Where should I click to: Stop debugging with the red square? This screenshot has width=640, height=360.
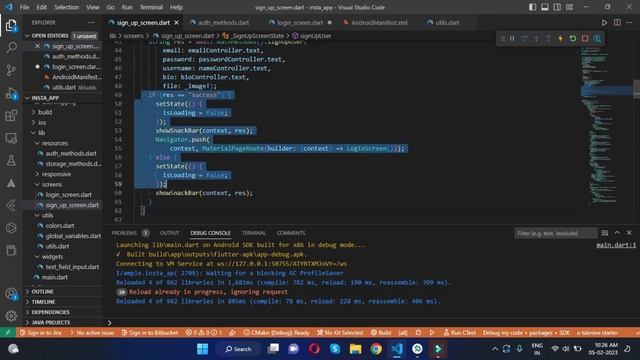click(585, 38)
